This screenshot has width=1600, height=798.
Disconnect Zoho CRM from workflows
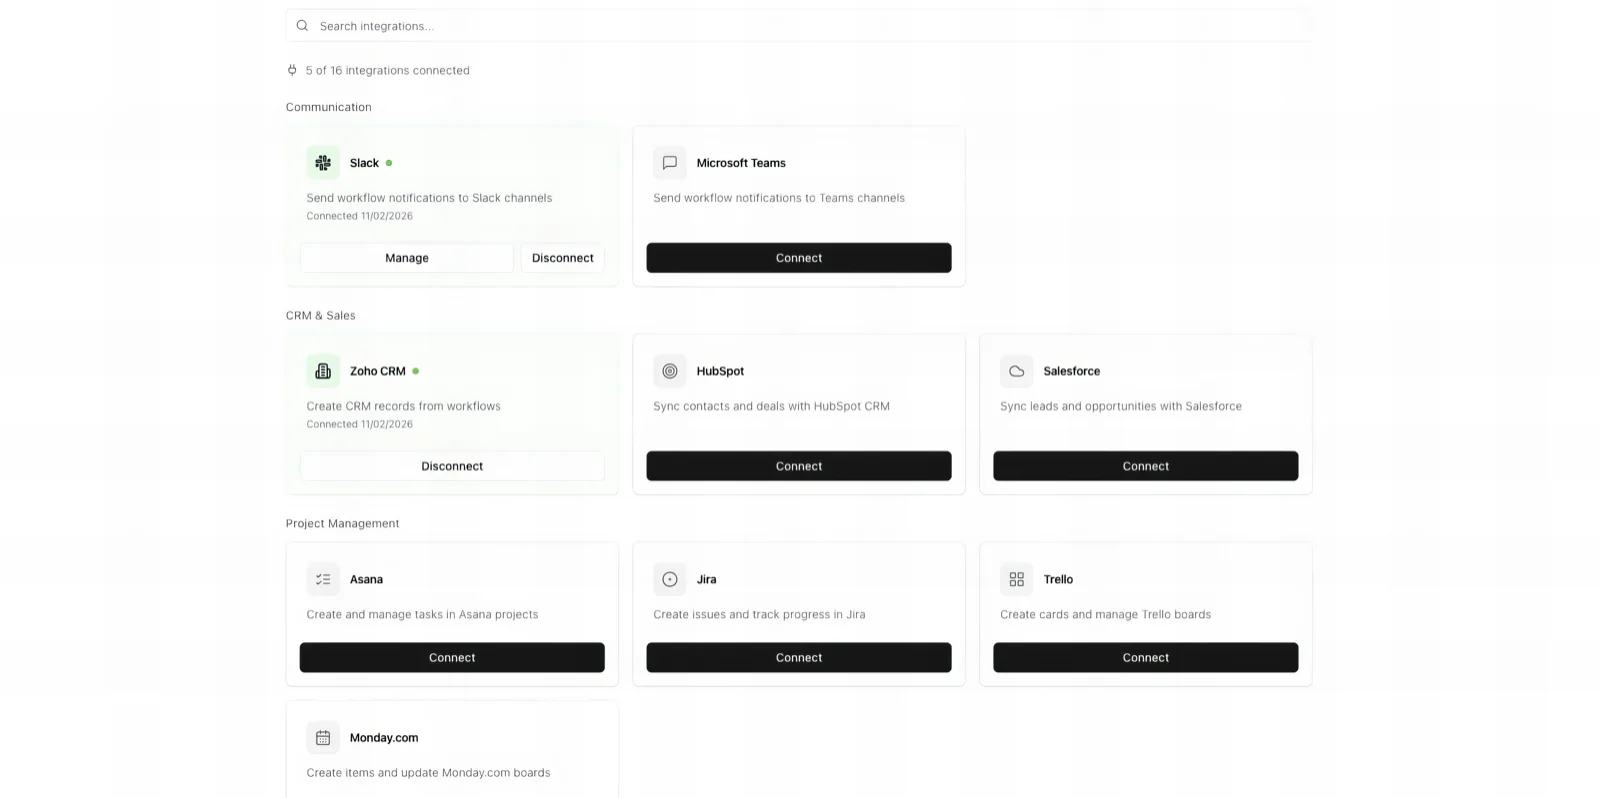pos(452,465)
